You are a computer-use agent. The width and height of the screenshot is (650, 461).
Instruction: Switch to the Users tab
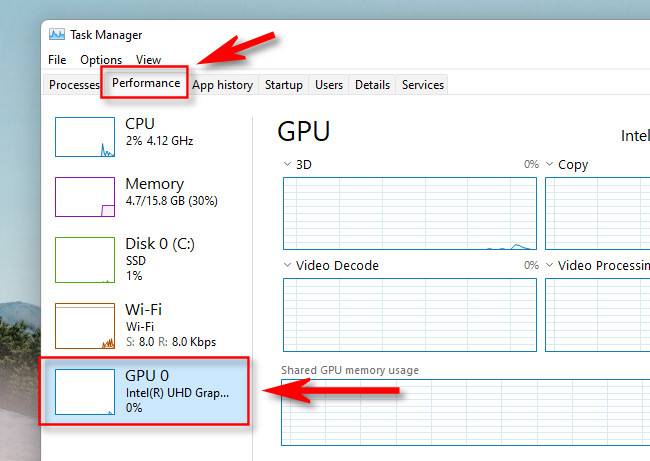click(329, 85)
